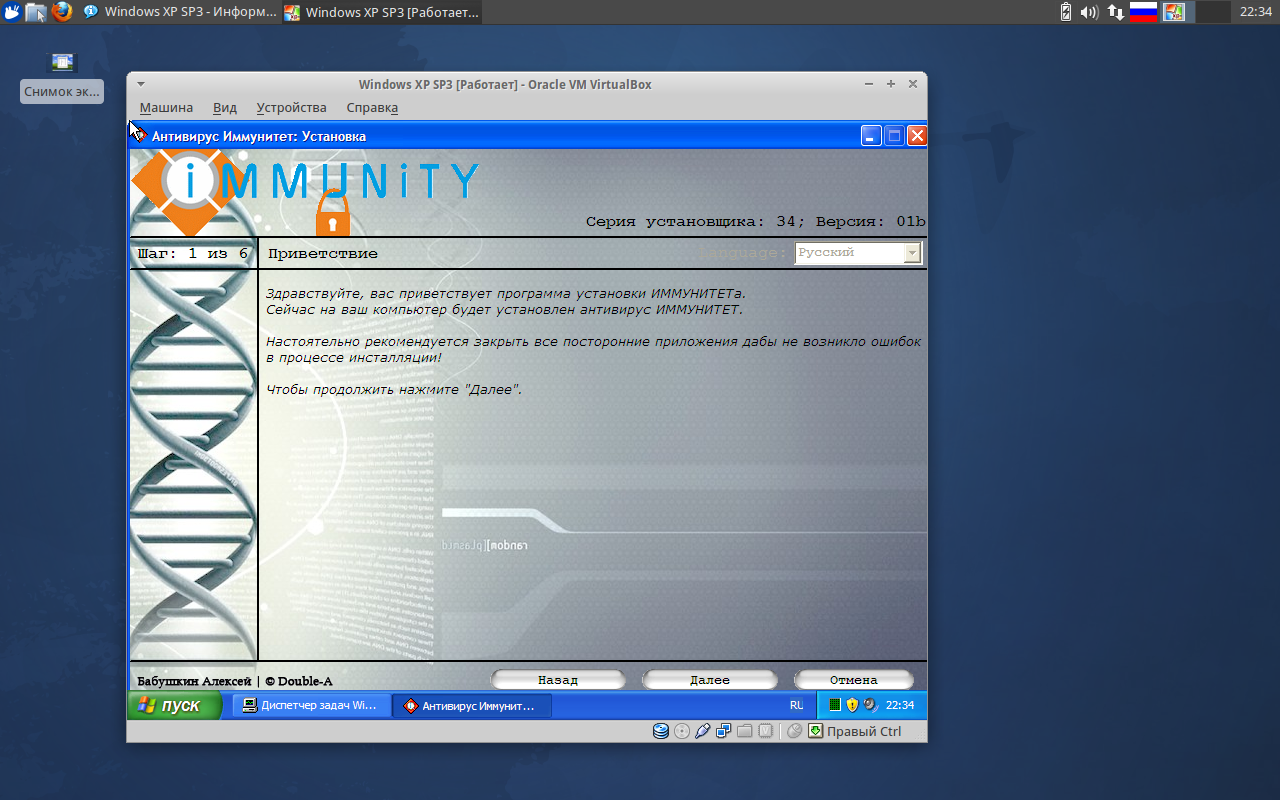1280x800 pixels.
Task: Click the Снимок эк... desktop file label
Action: click(63, 92)
